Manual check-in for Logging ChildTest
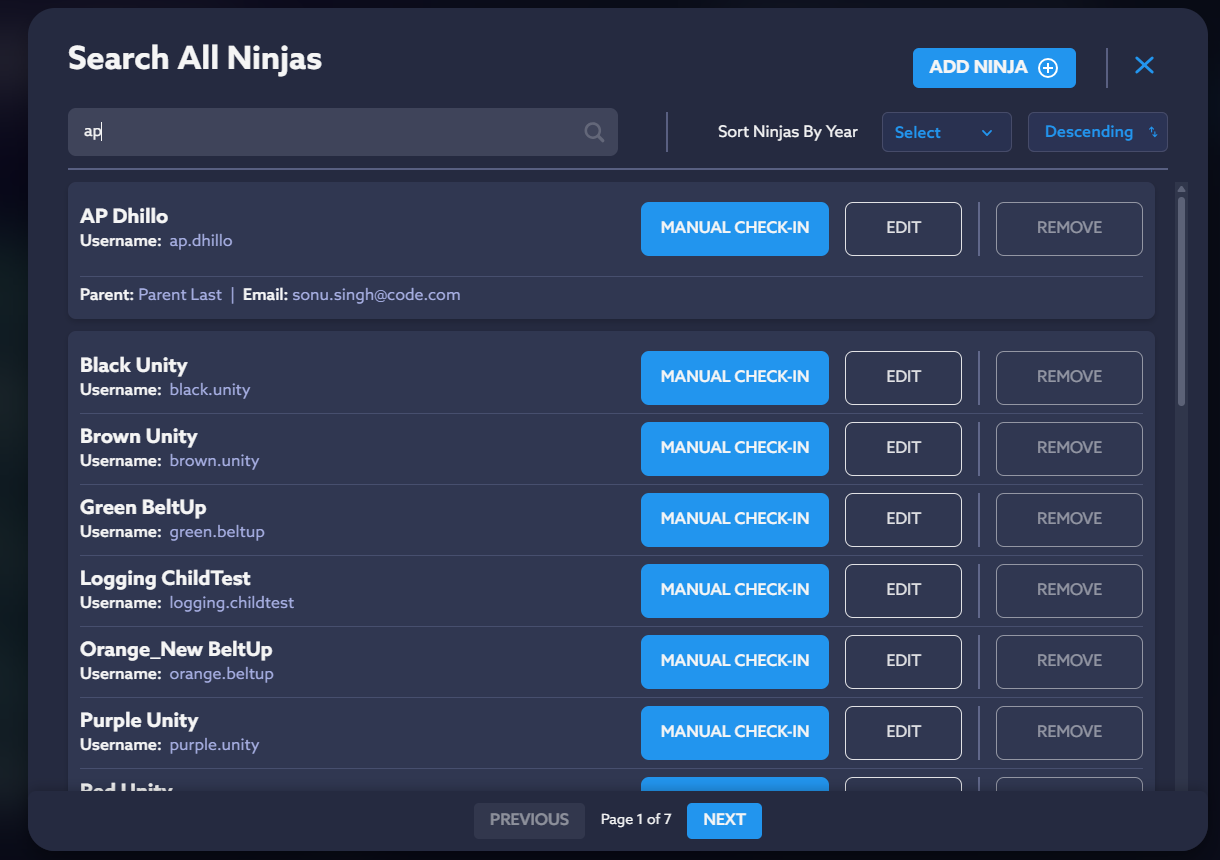 tap(734, 590)
